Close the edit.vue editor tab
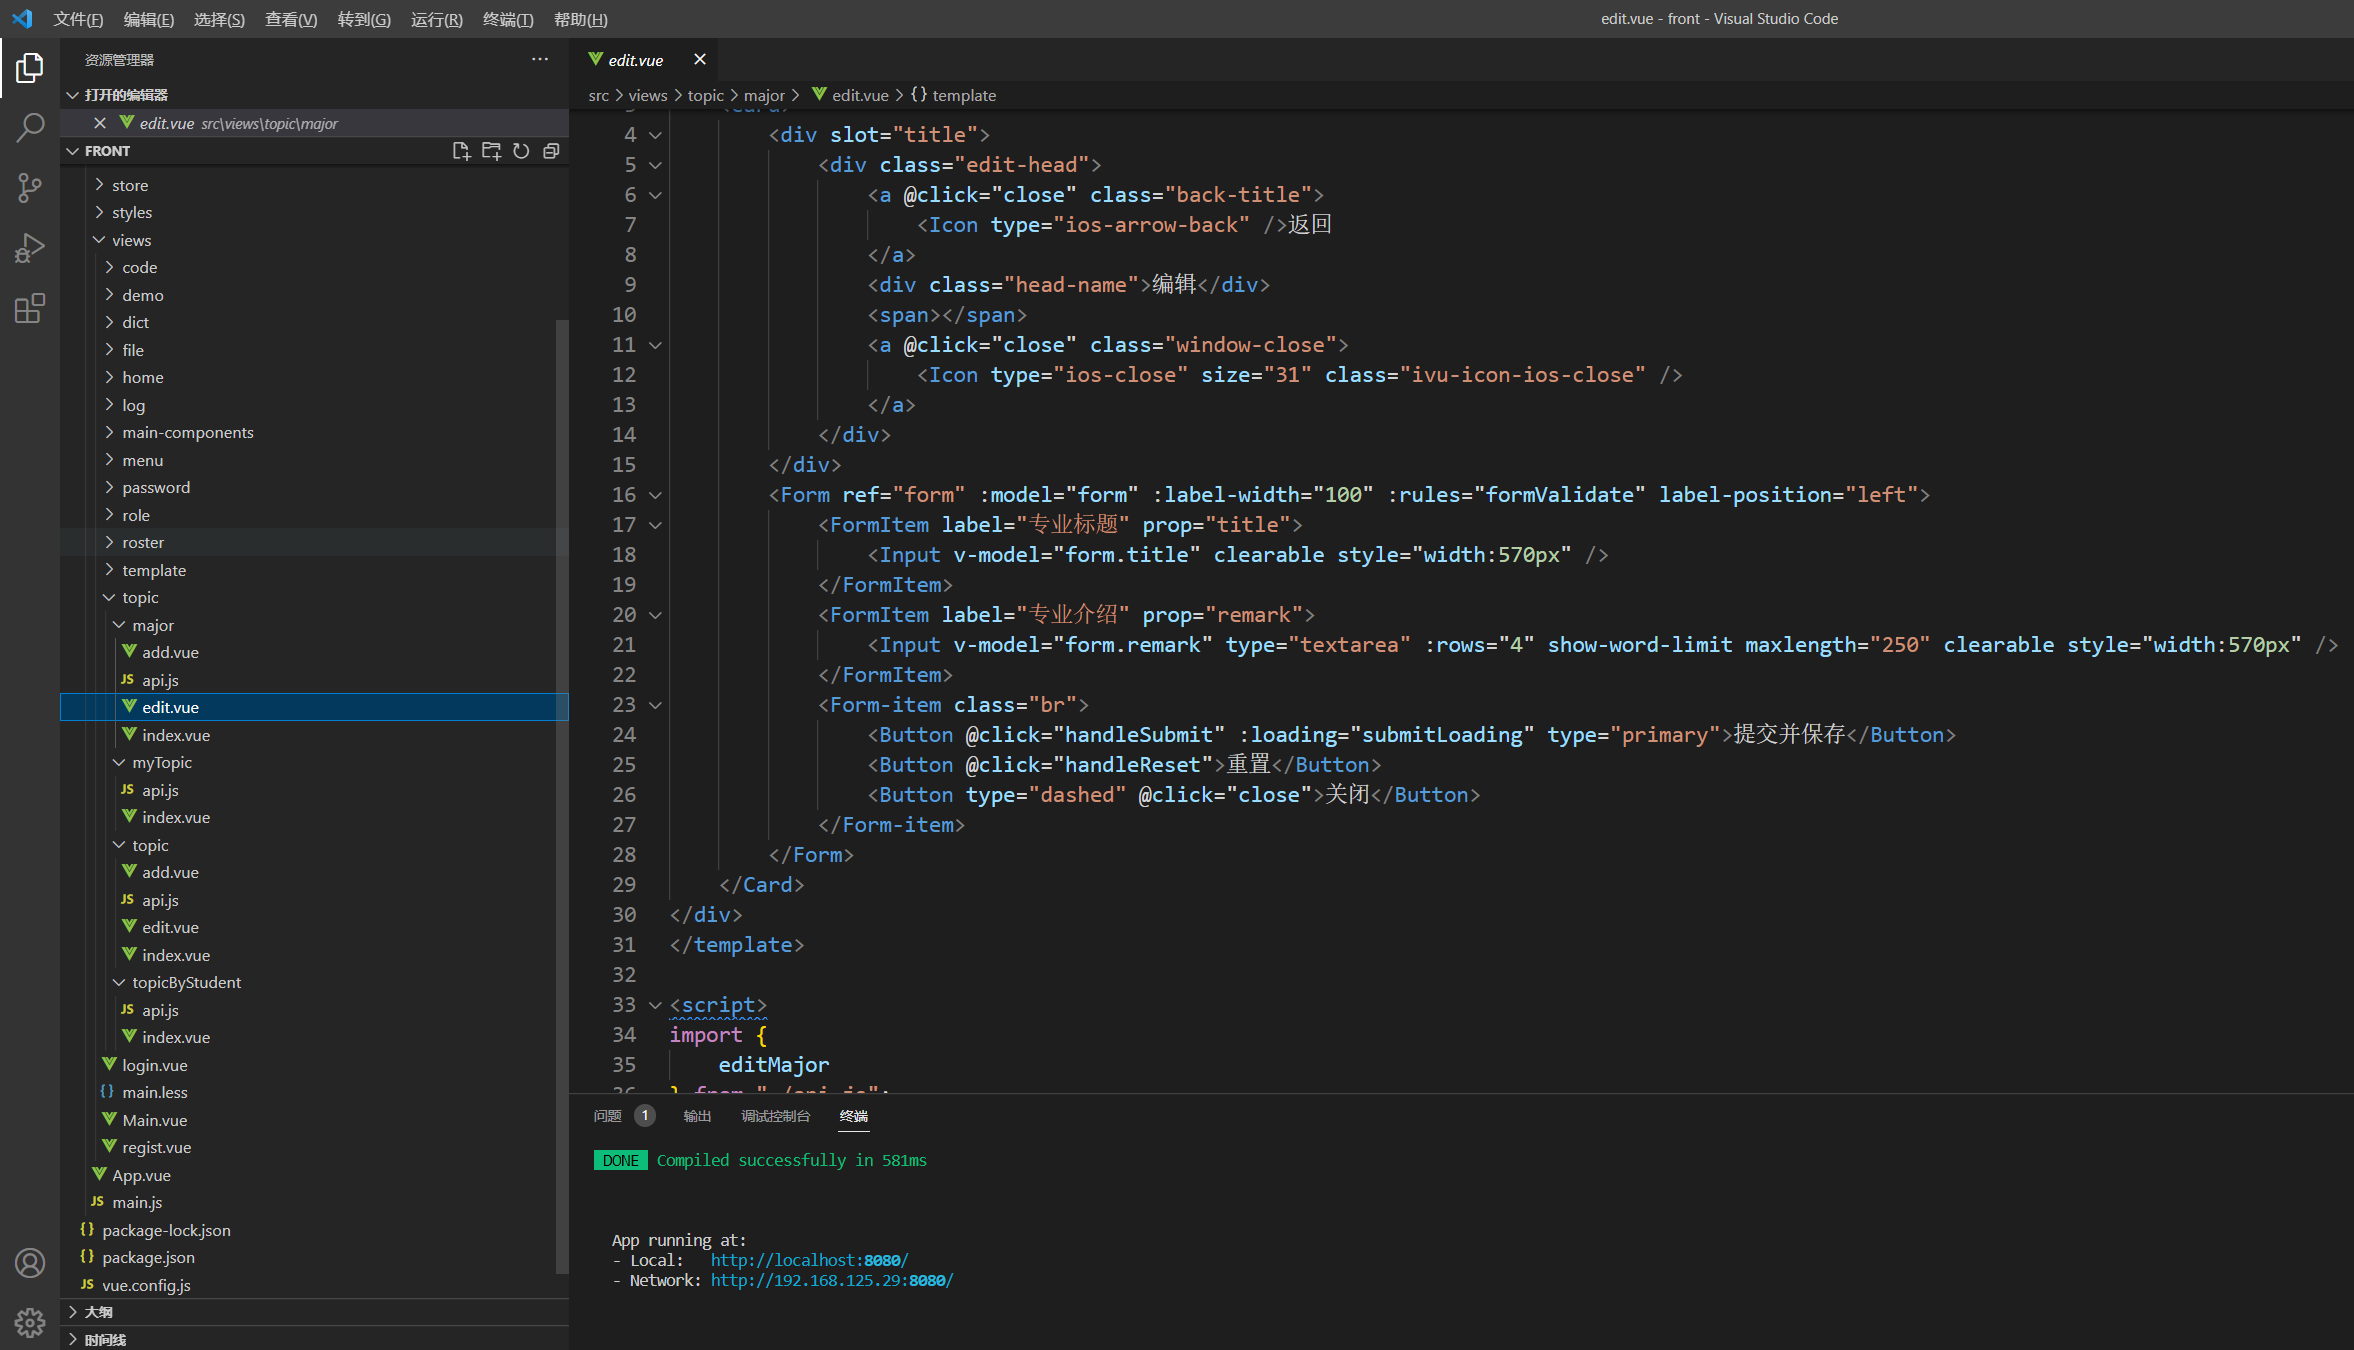The image size is (2354, 1350). pos(700,60)
